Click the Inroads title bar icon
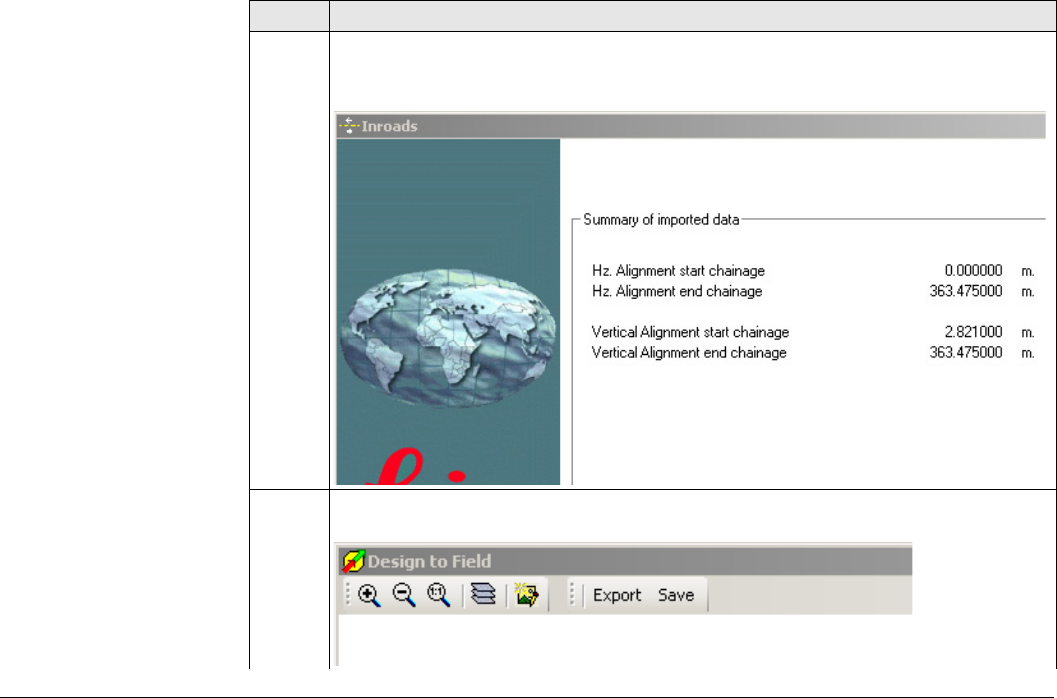This screenshot has width=1057, height=698. [x=349, y=125]
